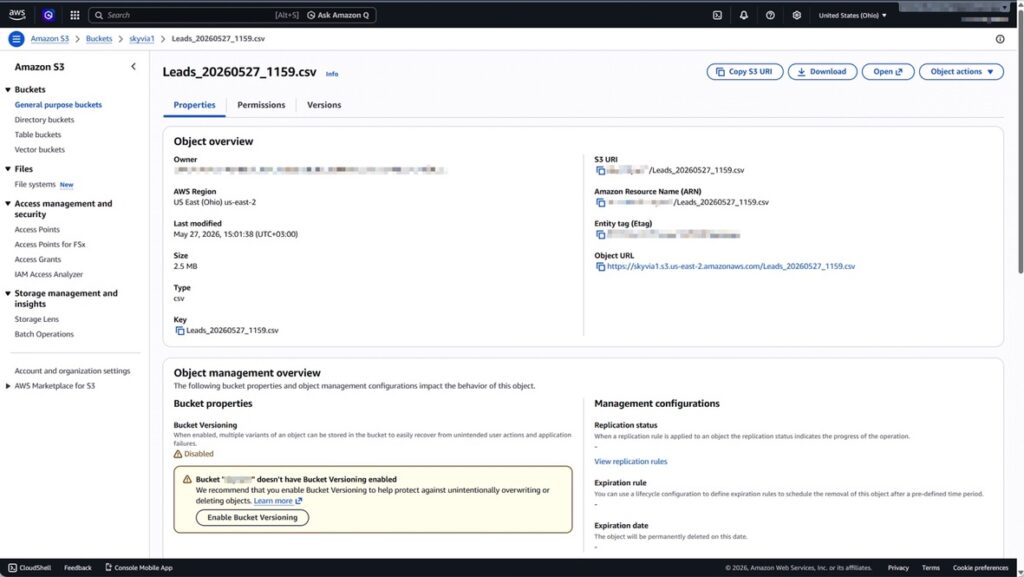1024x577 pixels.
Task: Open Access Grants in sidebar
Action: 38,260
